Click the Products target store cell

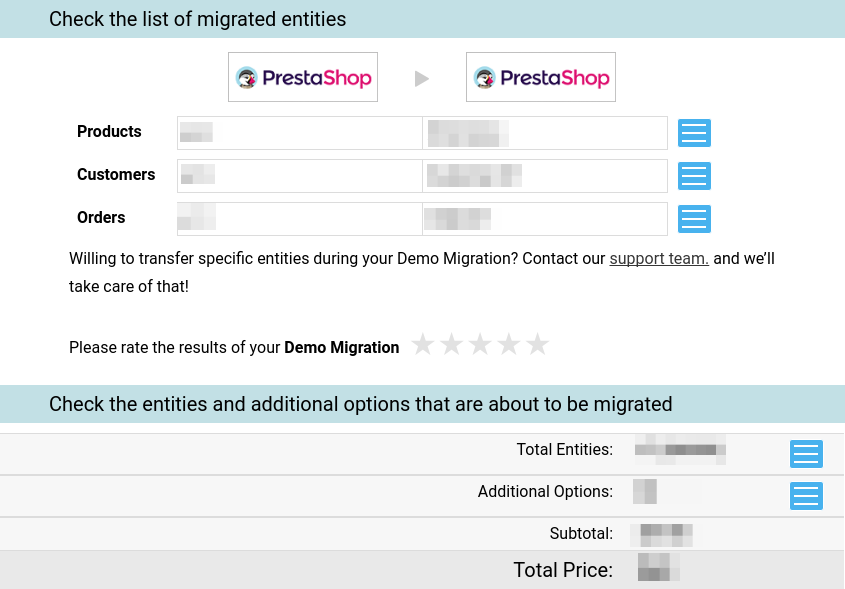pyautogui.click(x=545, y=133)
